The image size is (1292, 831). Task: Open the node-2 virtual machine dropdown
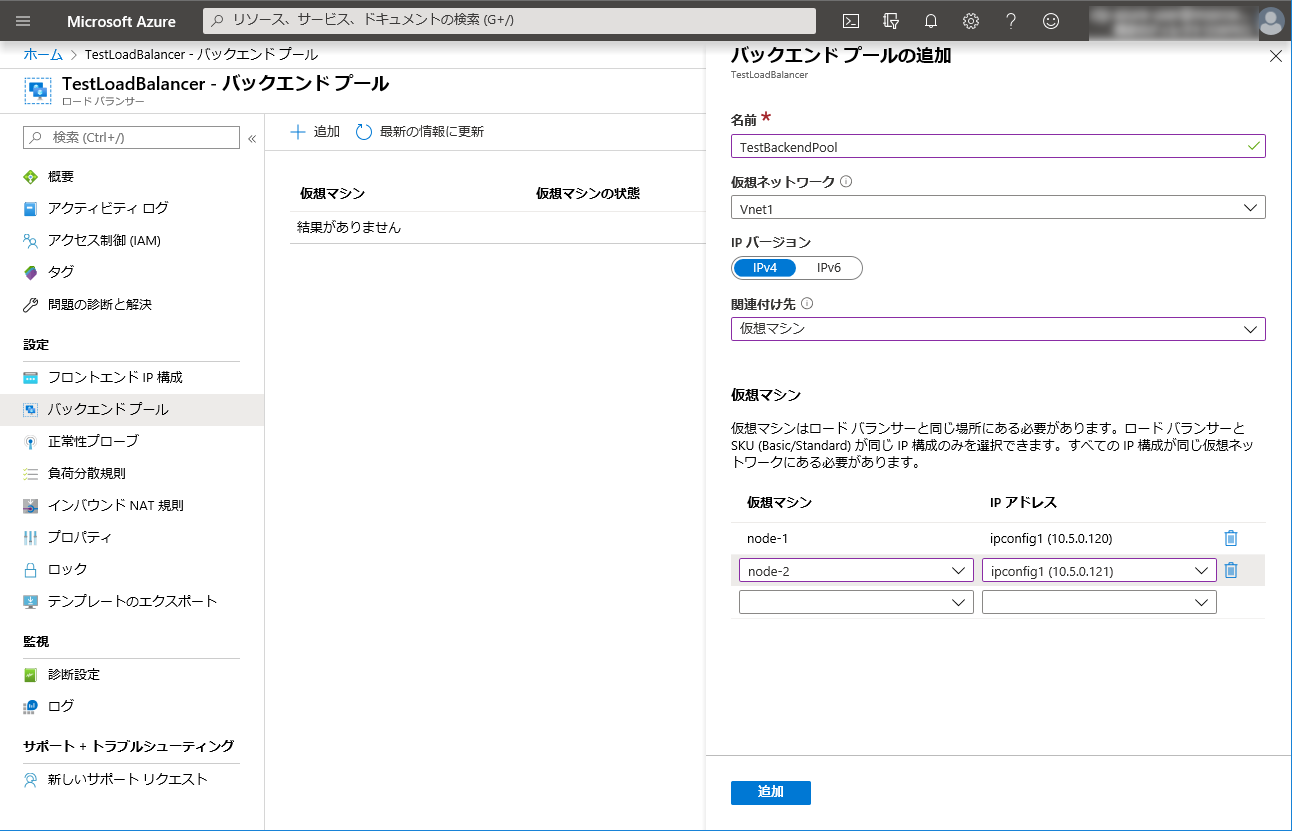pos(855,571)
